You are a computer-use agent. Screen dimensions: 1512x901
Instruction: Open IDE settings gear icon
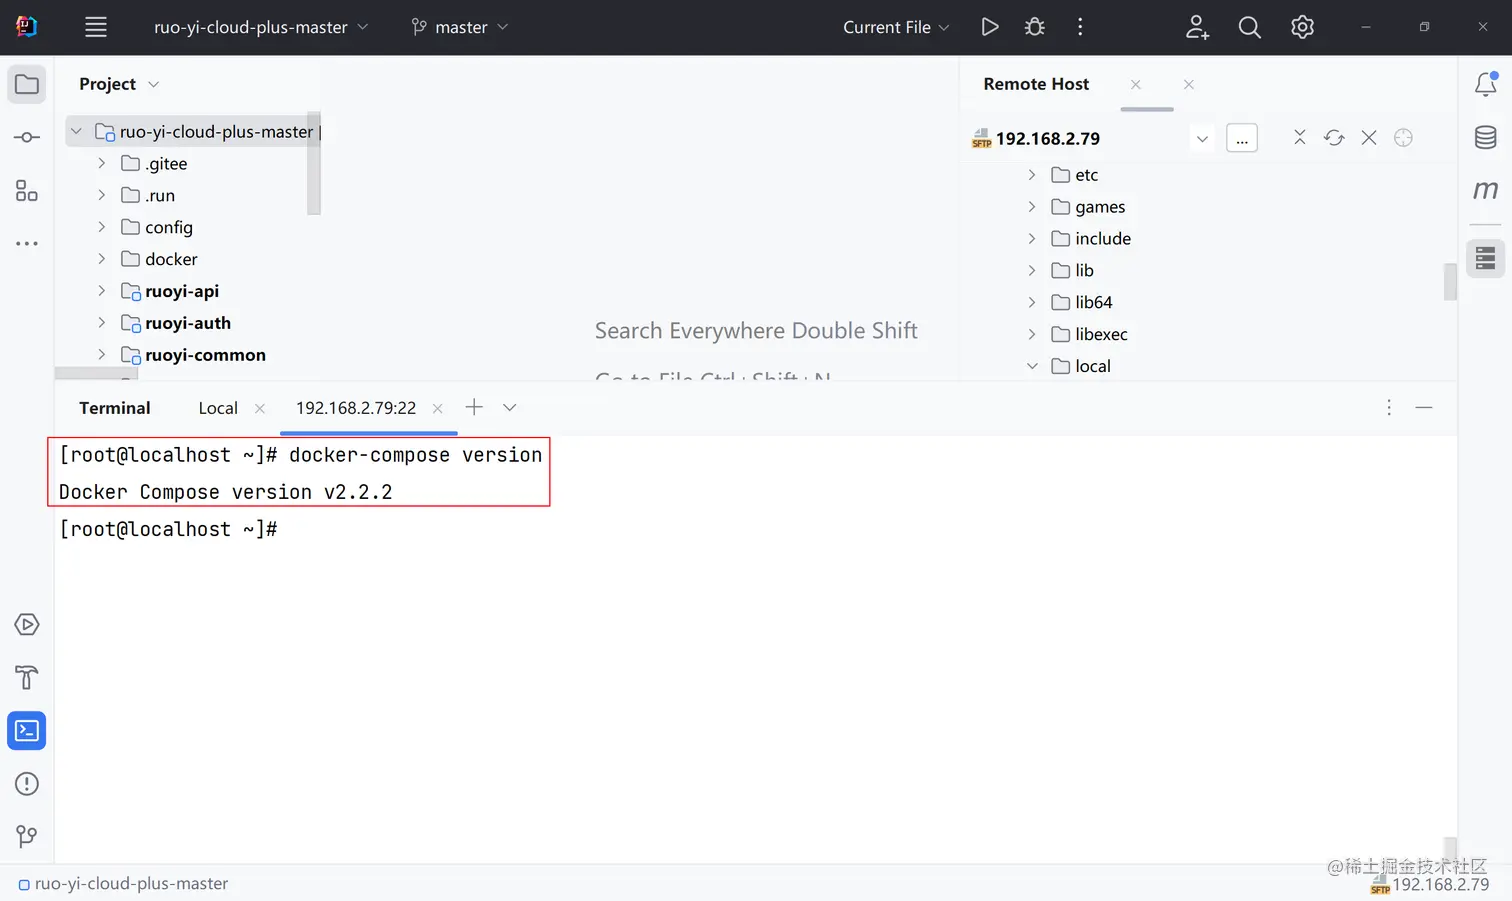(x=1302, y=27)
